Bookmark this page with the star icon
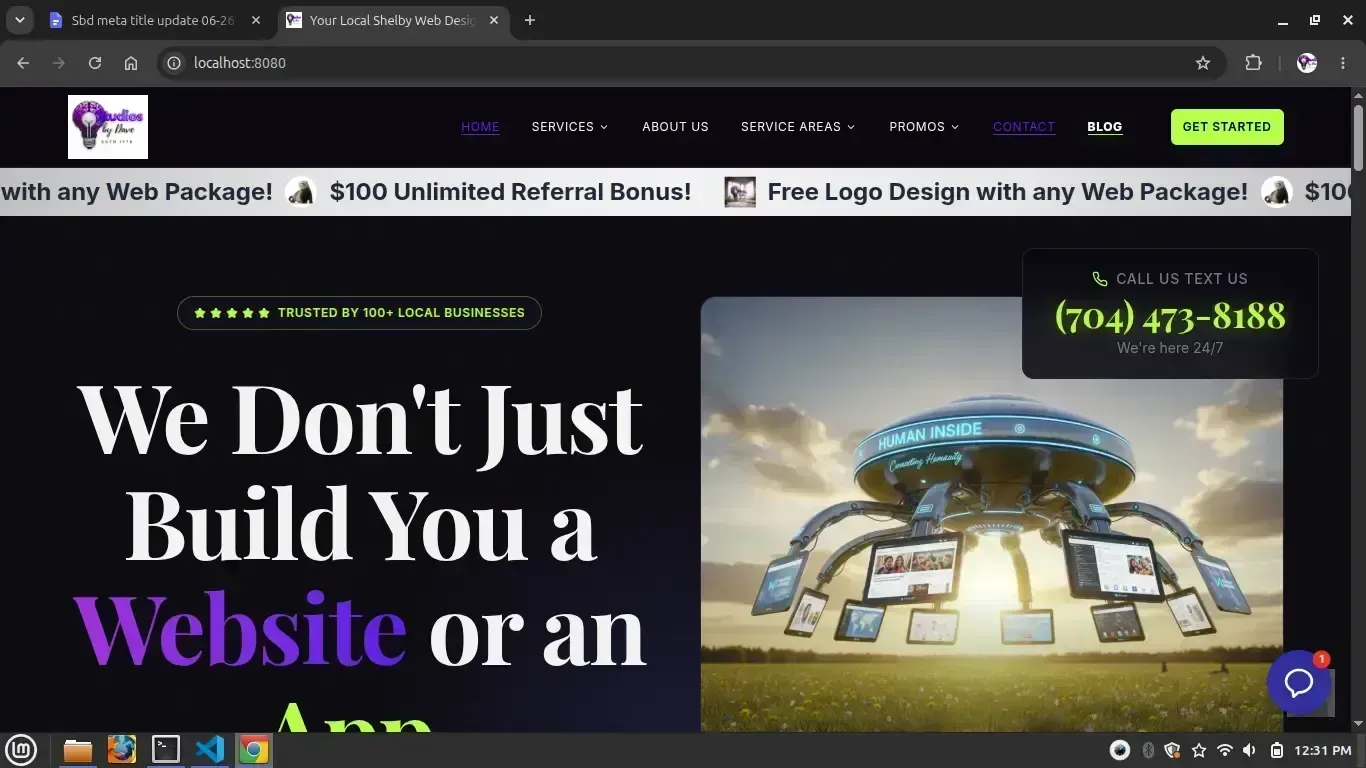1366x768 pixels. [x=1203, y=63]
